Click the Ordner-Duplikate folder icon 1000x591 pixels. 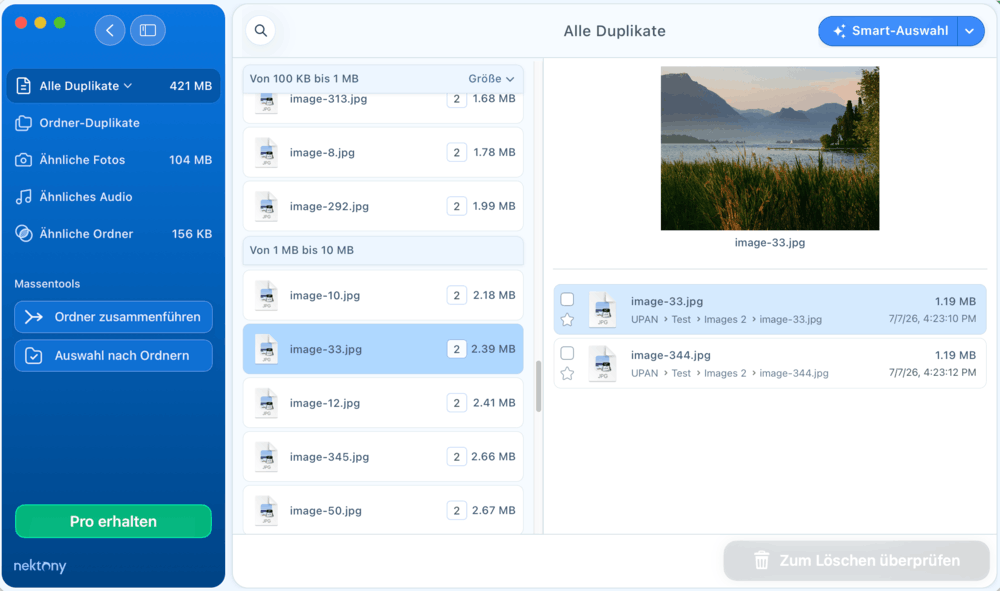pyautogui.click(x=24, y=123)
